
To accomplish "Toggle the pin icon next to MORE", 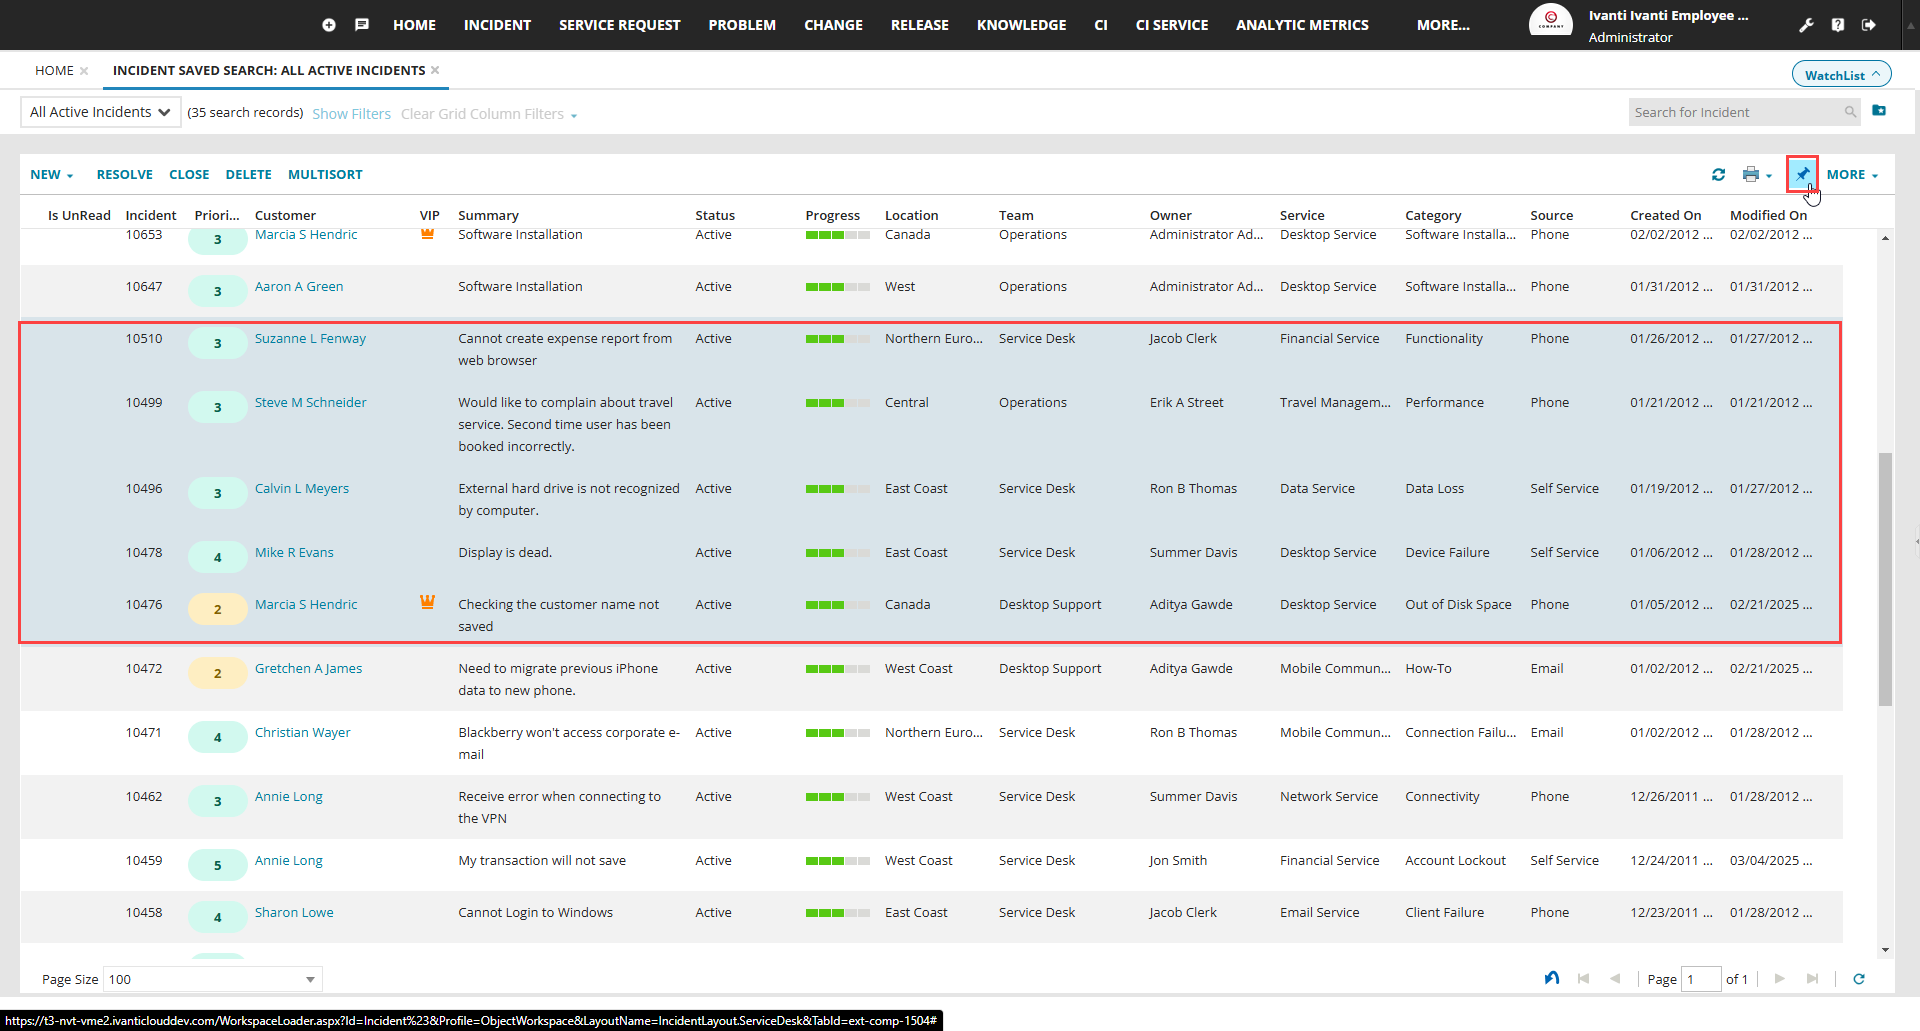I will click(x=1802, y=175).
